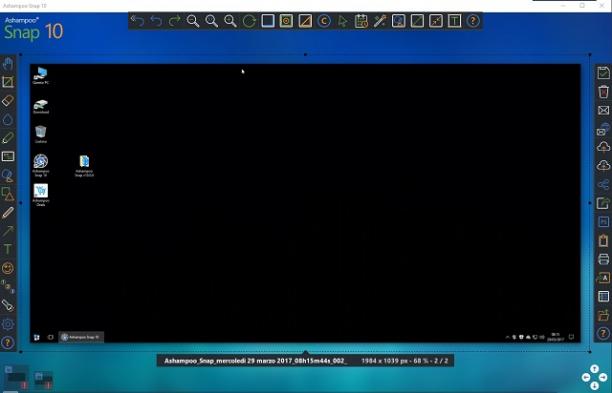Click the letter A with arrow icon in right toolbar

coord(603,277)
